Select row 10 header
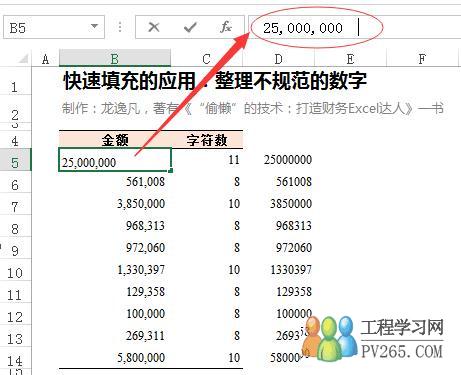The width and height of the screenshot is (461, 375). coord(15,273)
